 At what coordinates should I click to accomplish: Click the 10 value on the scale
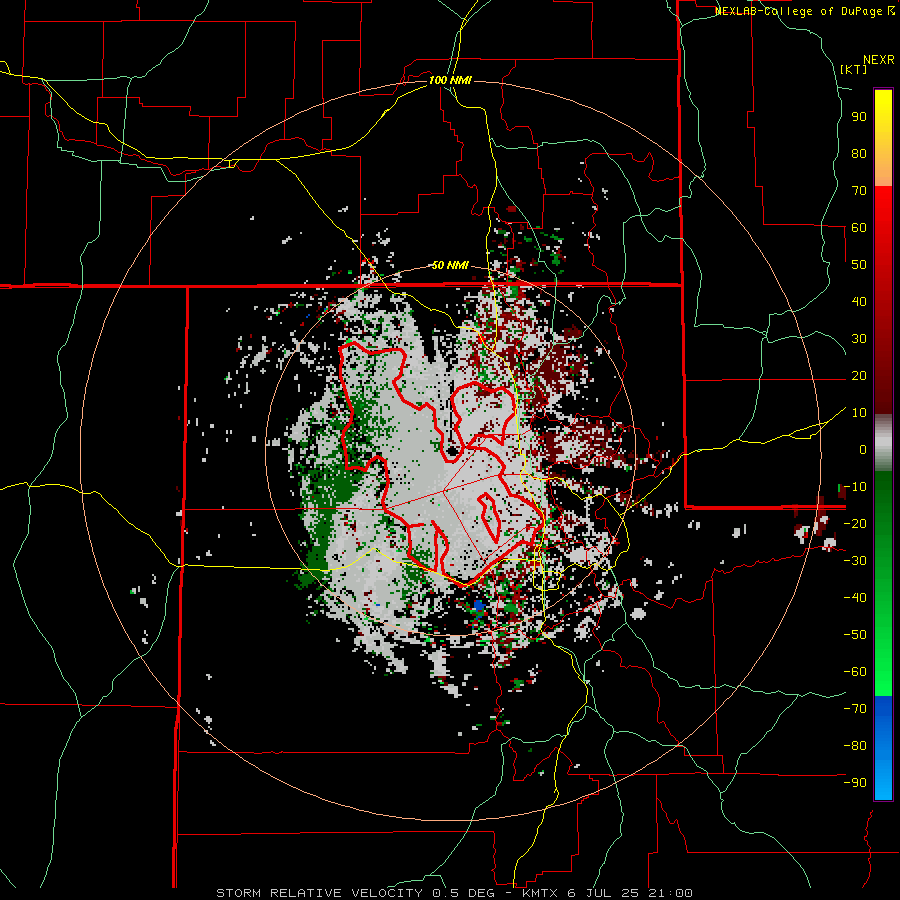tap(859, 413)
